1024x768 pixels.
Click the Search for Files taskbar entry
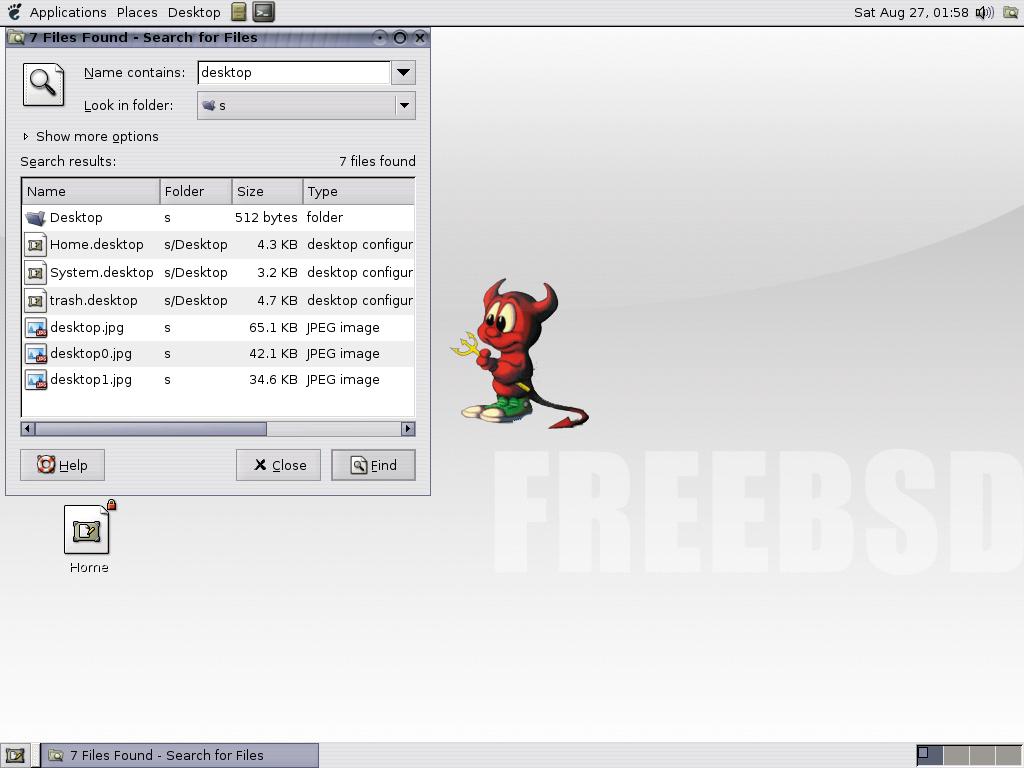tap(180, 756)
